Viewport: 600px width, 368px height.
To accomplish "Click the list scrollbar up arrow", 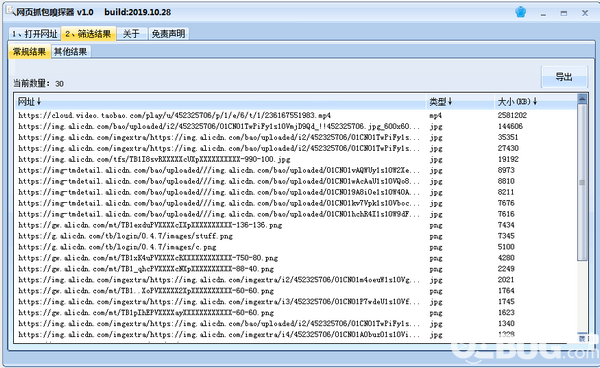I will point(582,99).
